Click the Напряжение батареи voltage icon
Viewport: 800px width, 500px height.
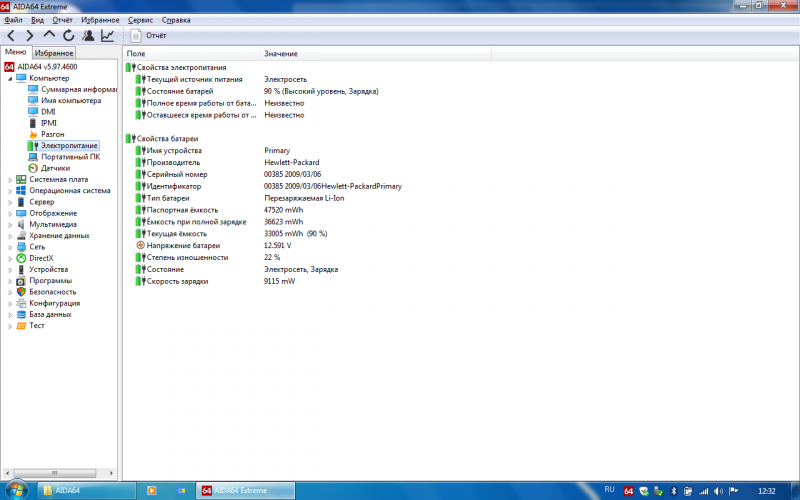pyautogui.click(x=140, y=245)
